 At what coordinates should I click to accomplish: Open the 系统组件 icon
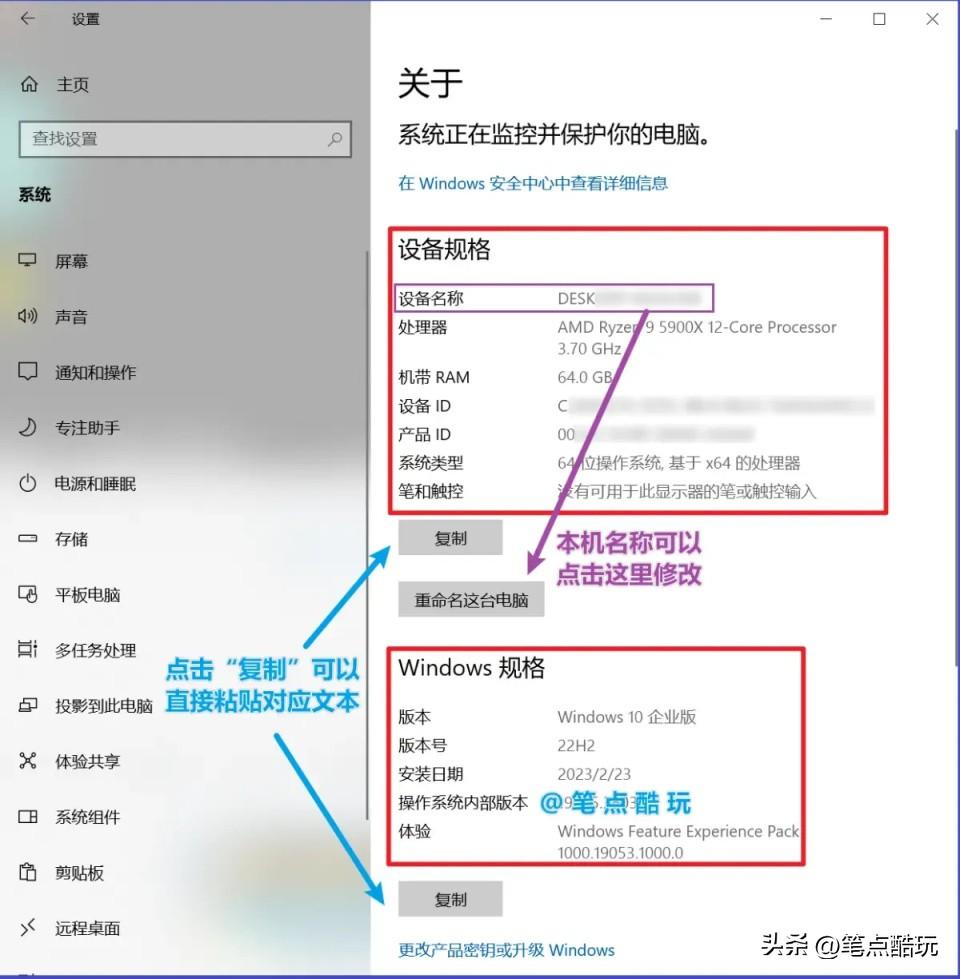pyautogui.click(x=27, y=817)
